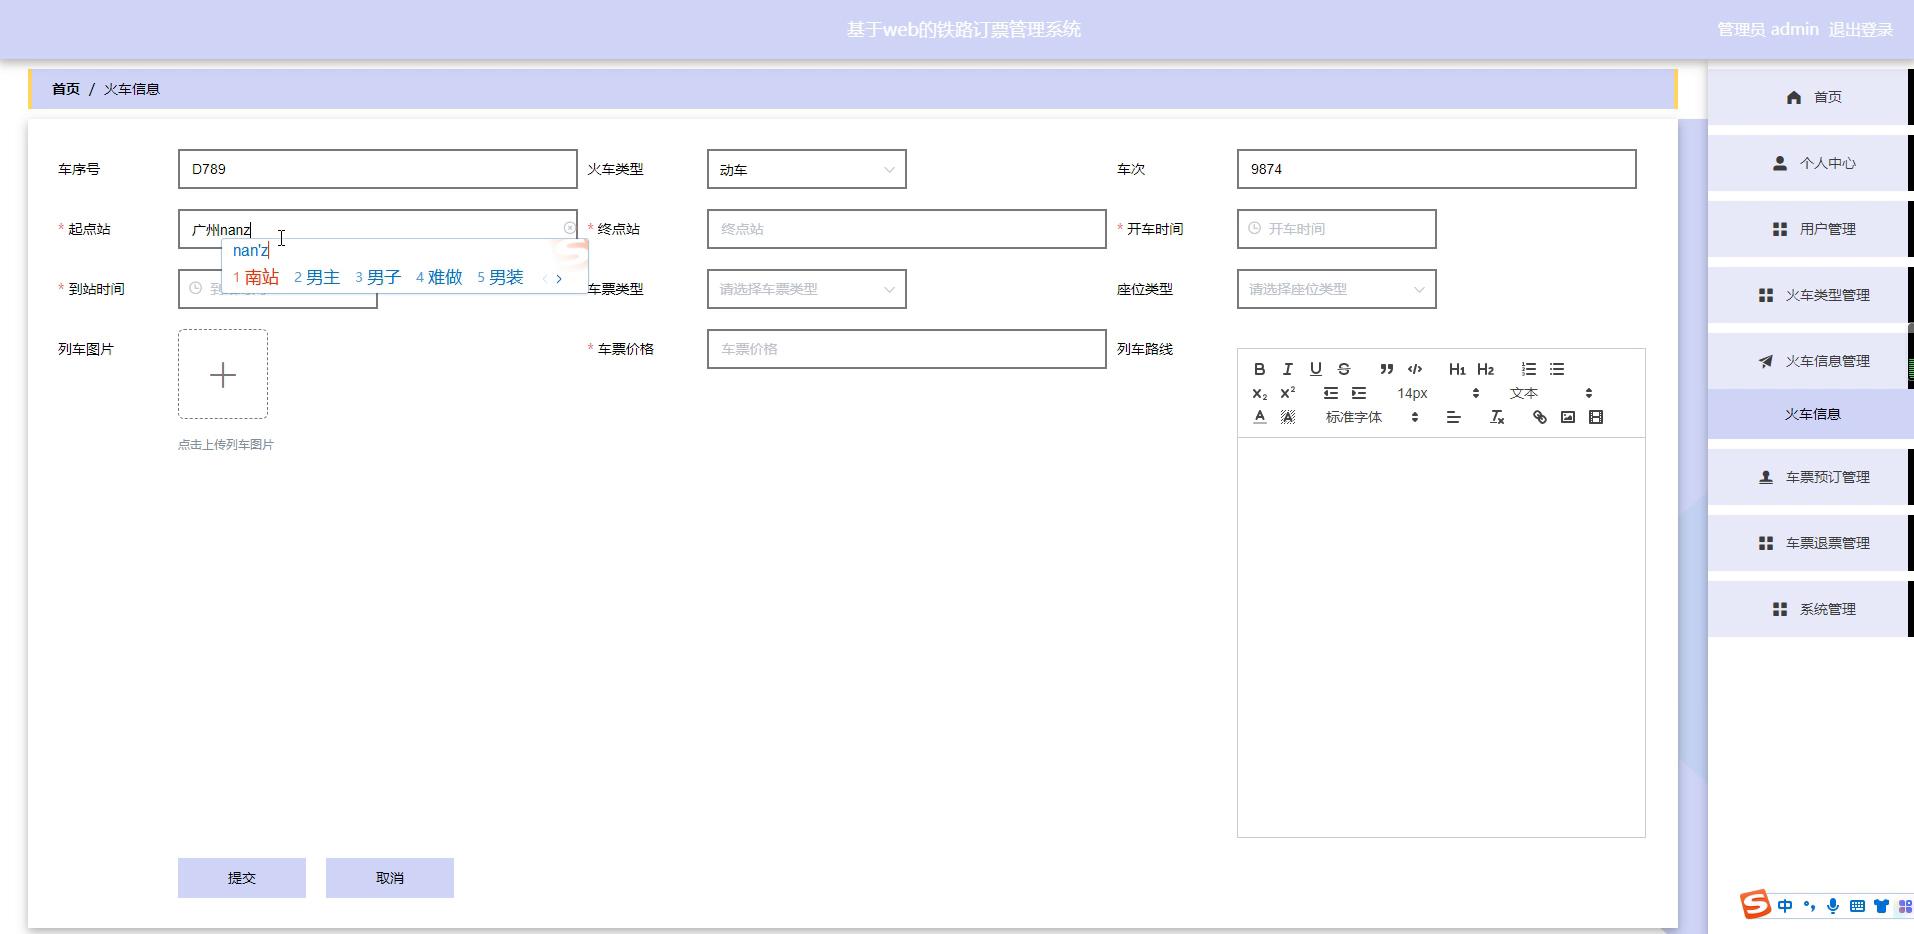Image resolution: width=1914 pixels, height=934 pixels.
Task: Log out via 退出登录
Action: pyautogui.click(x=1861, y=30)
